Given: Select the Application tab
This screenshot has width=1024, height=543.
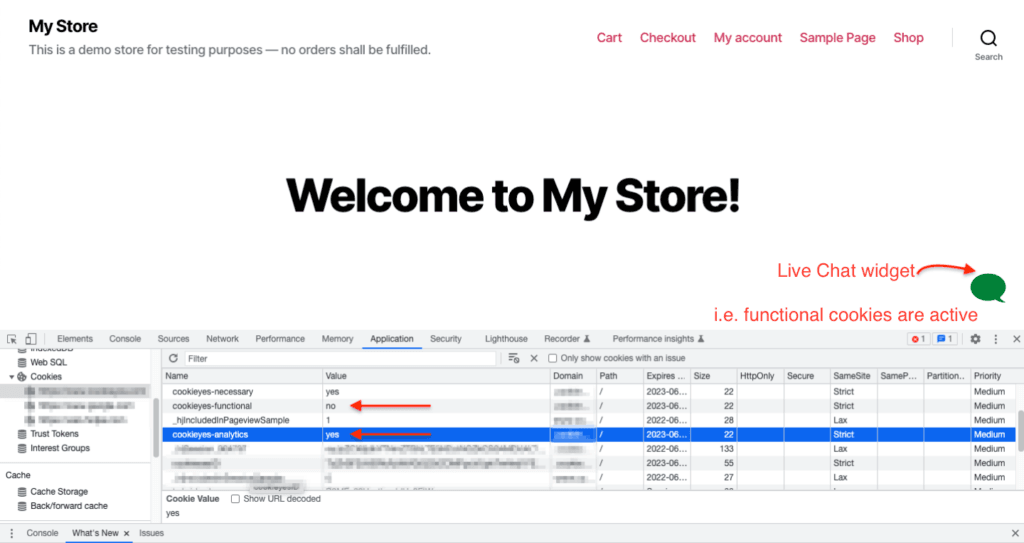Looking at the screenshot, I should 392,339.
